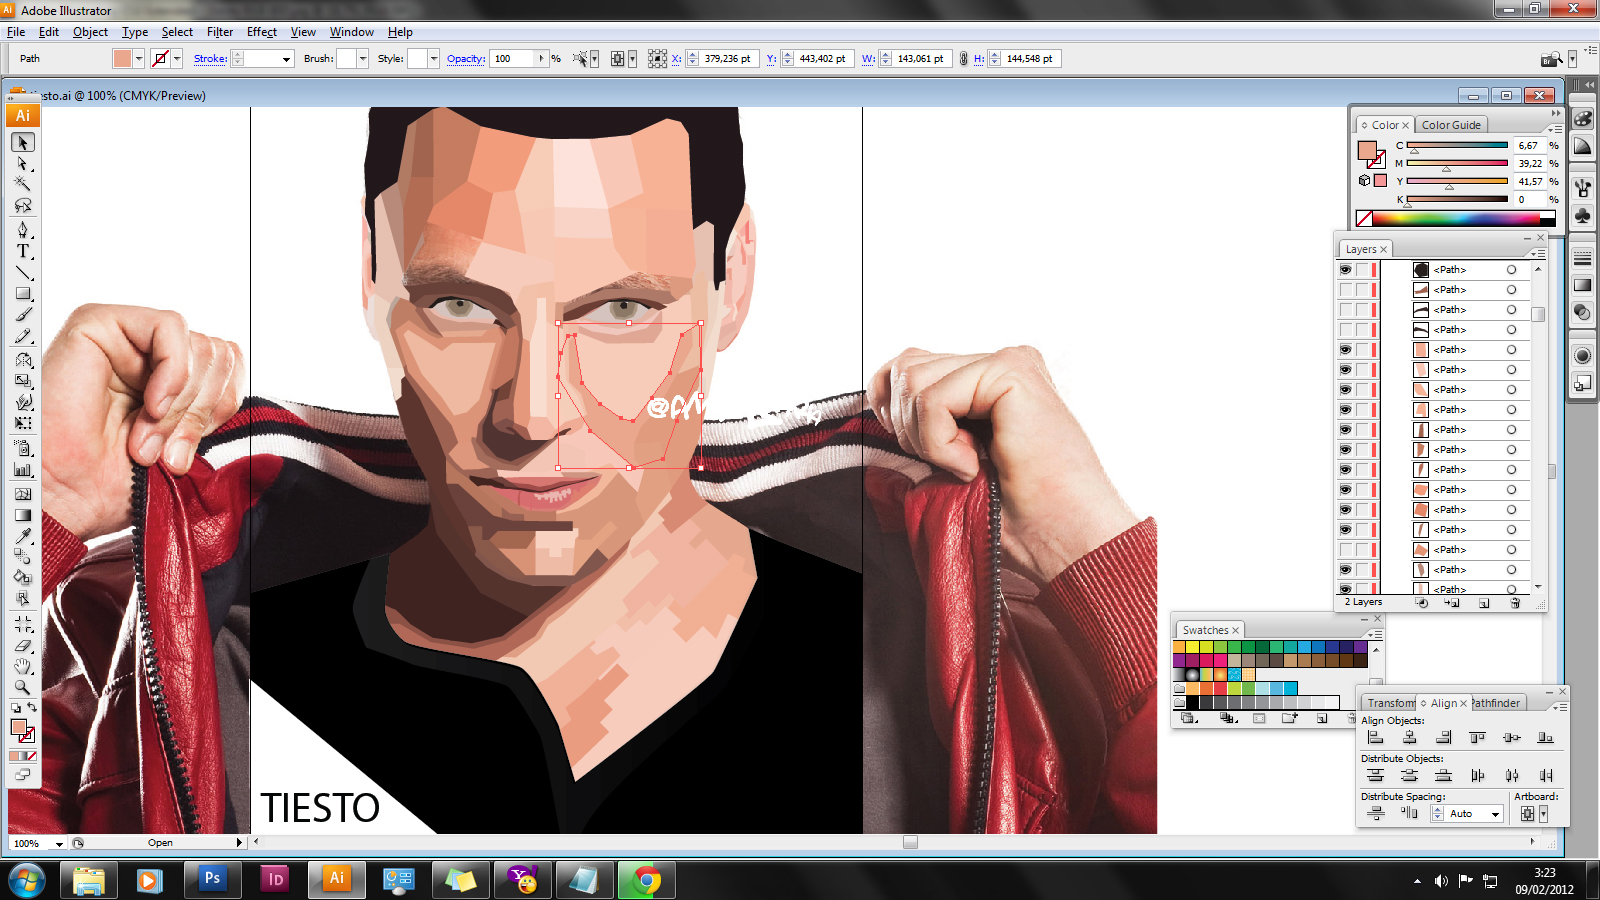
Task: Open the Window menu
Action: coord(352,32)
